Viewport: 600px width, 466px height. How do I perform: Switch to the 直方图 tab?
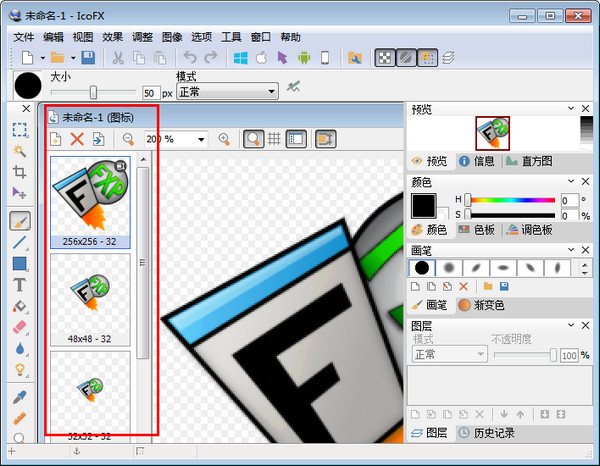(528, 160)
